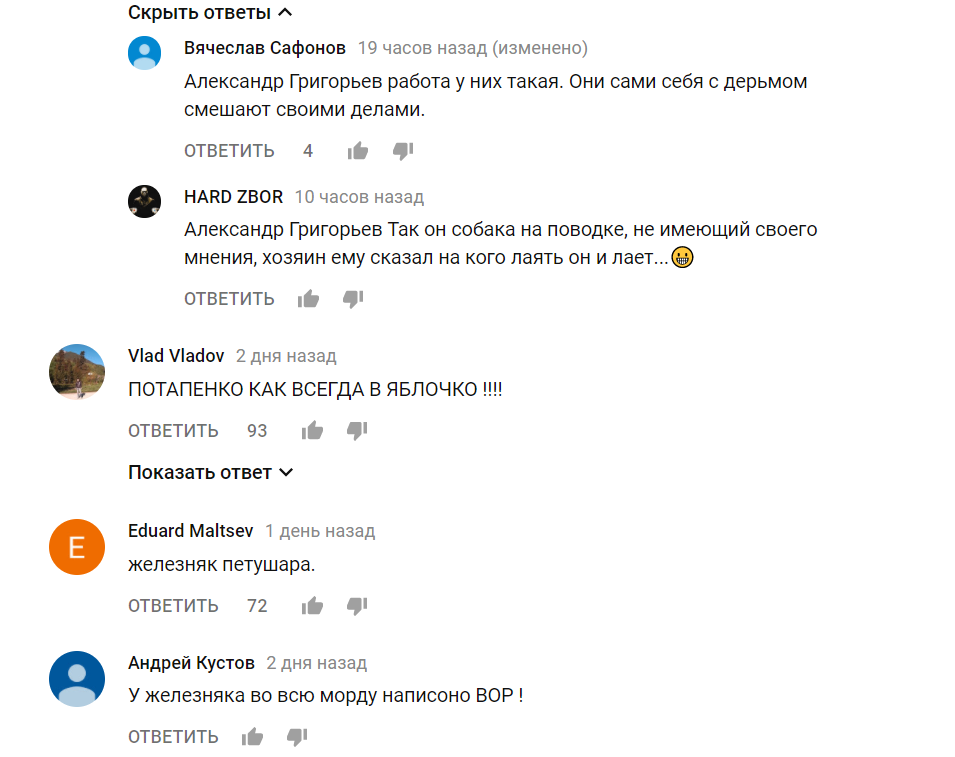The width and height of the screenshot is (955, 757).
Task: Collapse replies with Скрыть ответы
Action: (210, 12)
